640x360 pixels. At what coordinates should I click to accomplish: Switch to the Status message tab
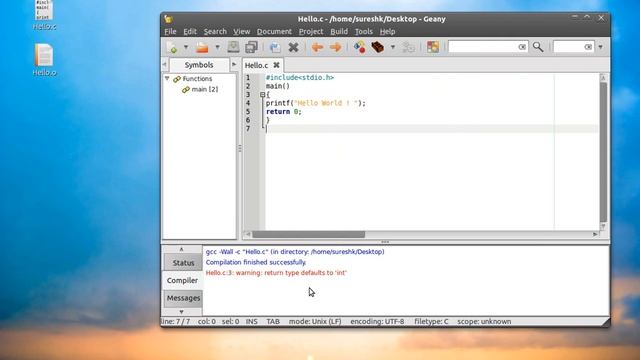[183, 263]
